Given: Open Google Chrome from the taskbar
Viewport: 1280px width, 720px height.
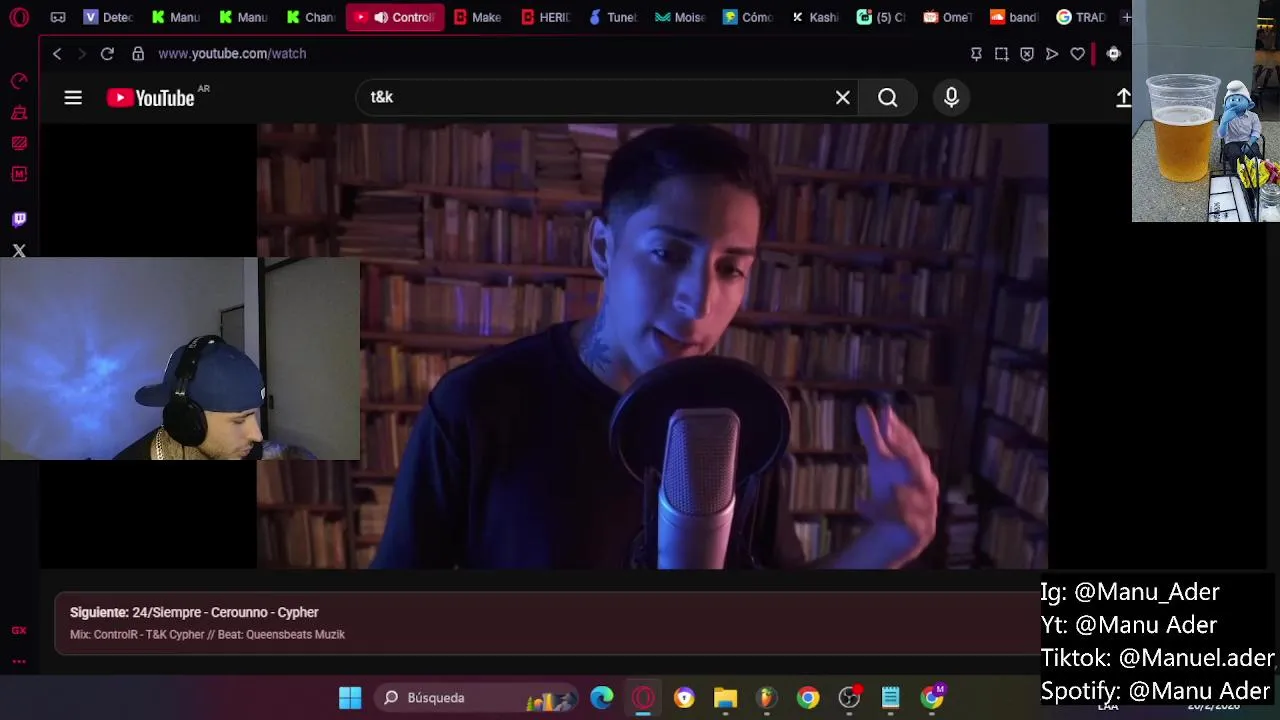Looking at the screenshot, I should (x=808, y=698).
